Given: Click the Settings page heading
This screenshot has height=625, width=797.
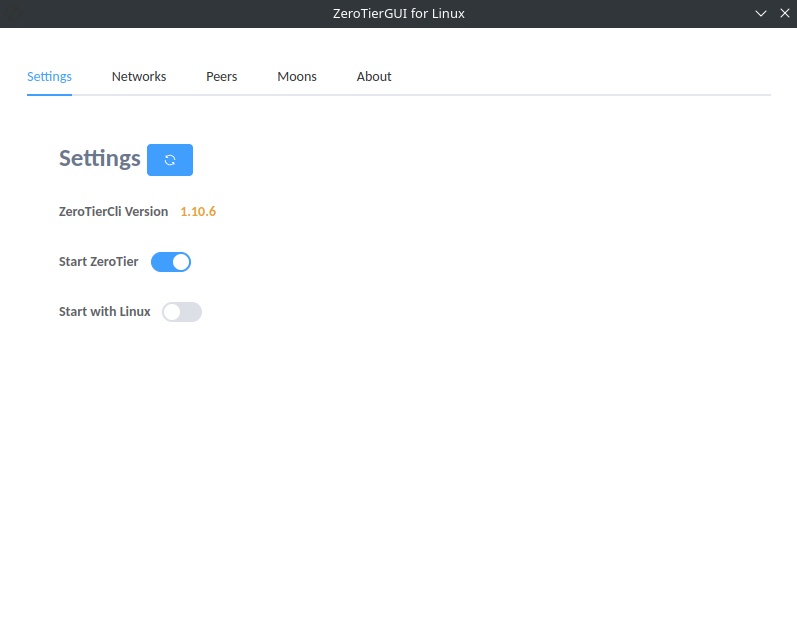Looking at the screenshot, I should 100,159.
